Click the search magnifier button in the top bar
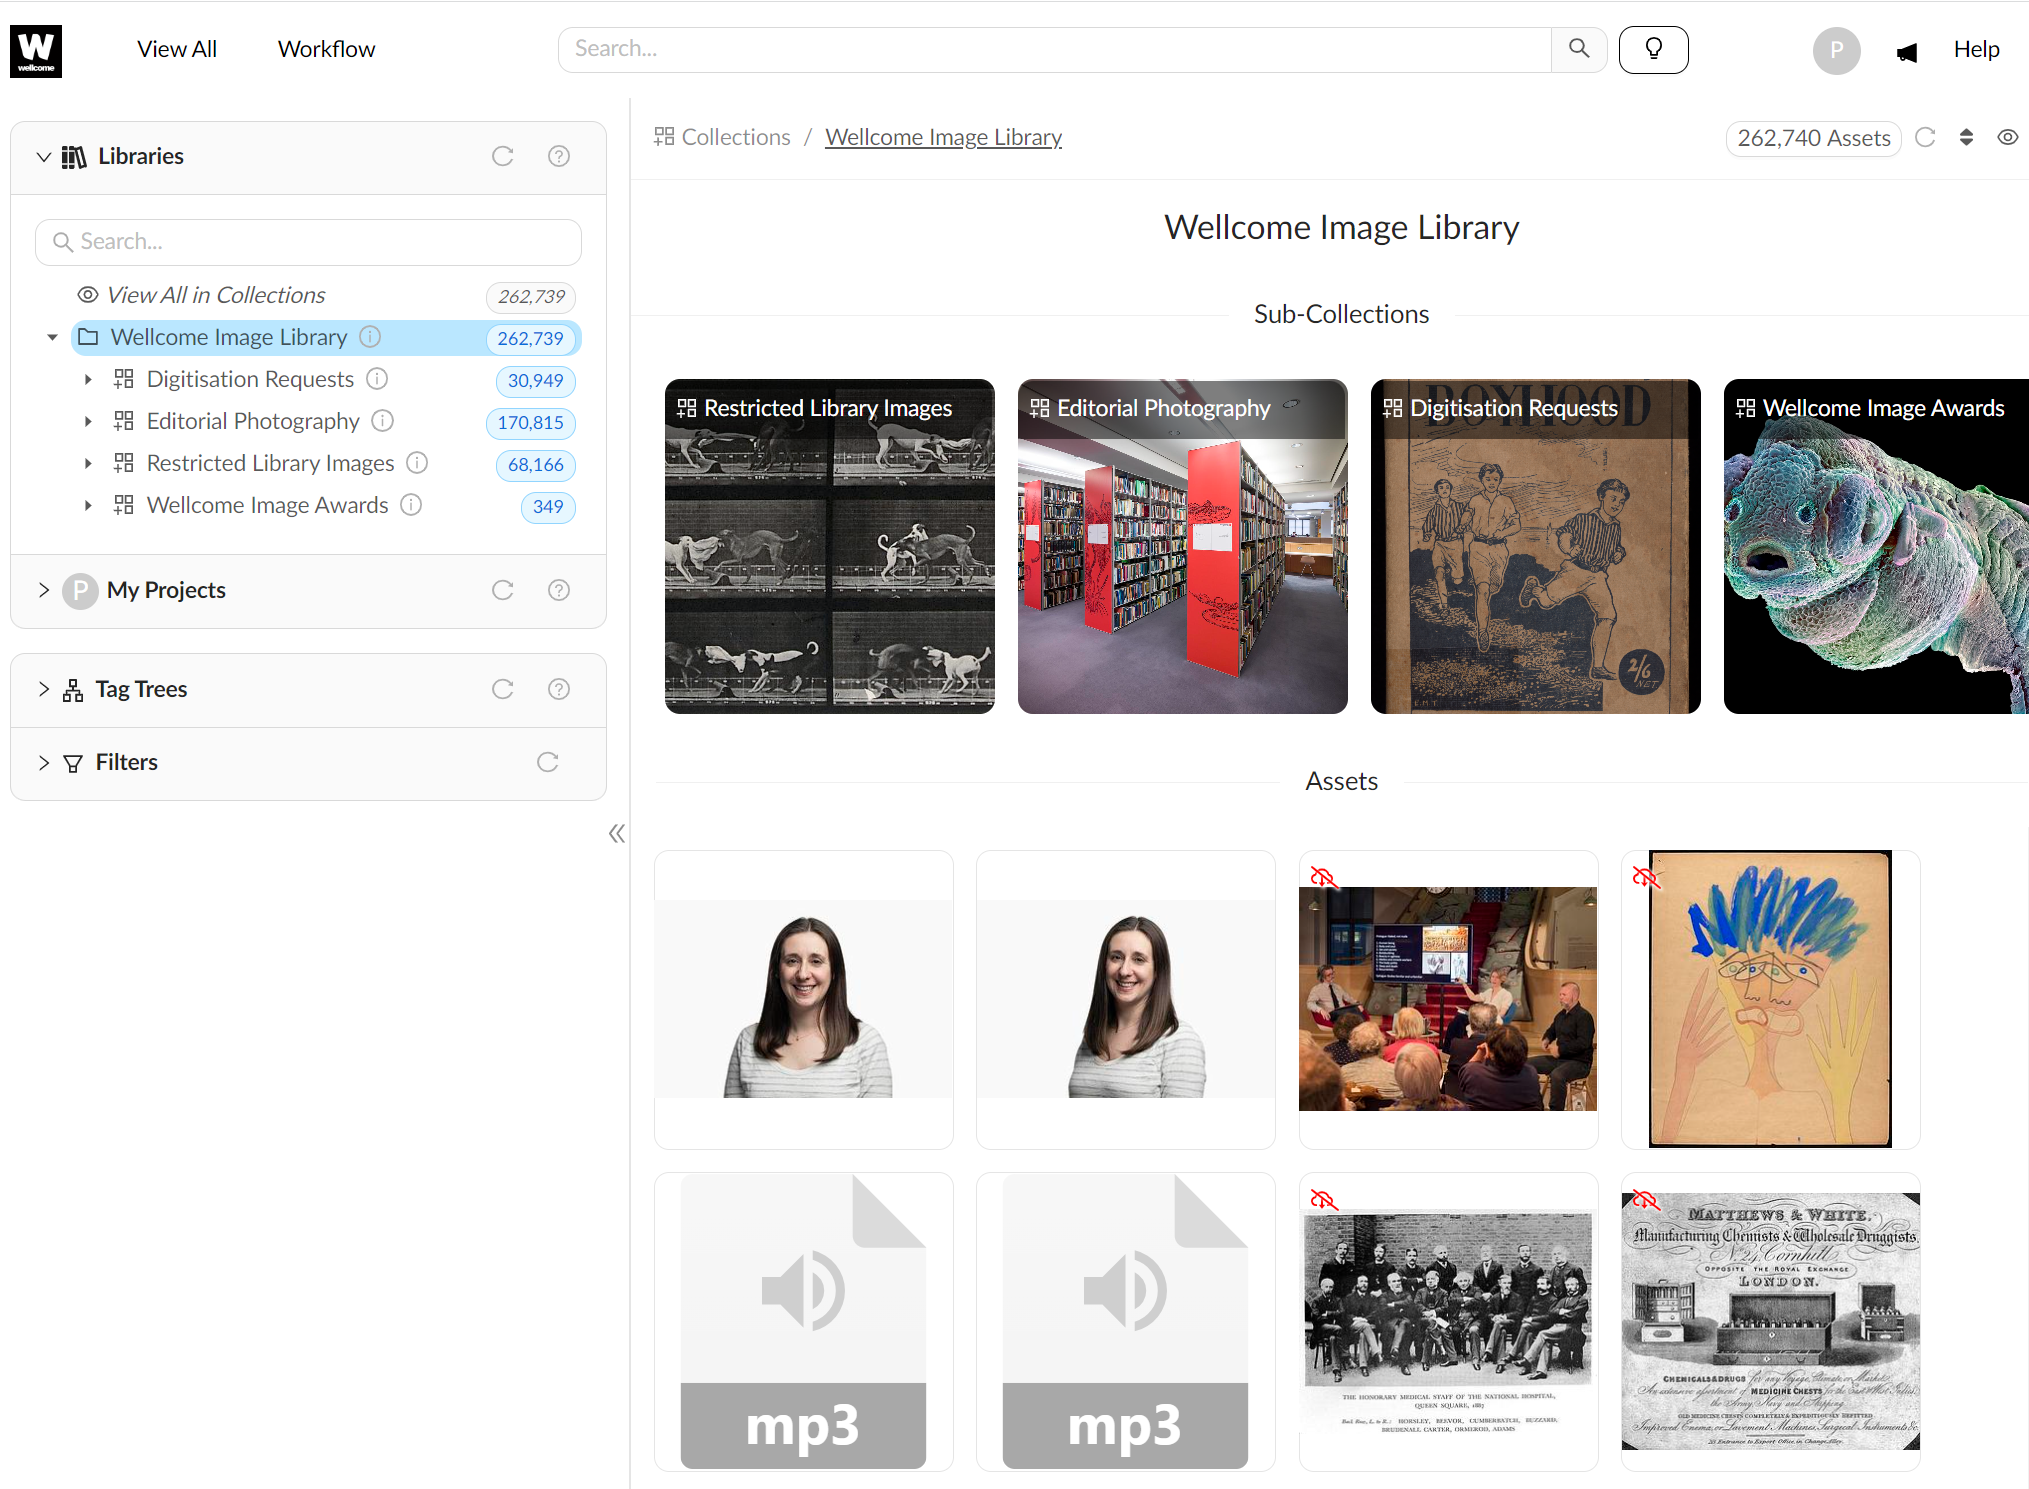The height and width of the screenshot is (1489, 2029). [1578, 49]
